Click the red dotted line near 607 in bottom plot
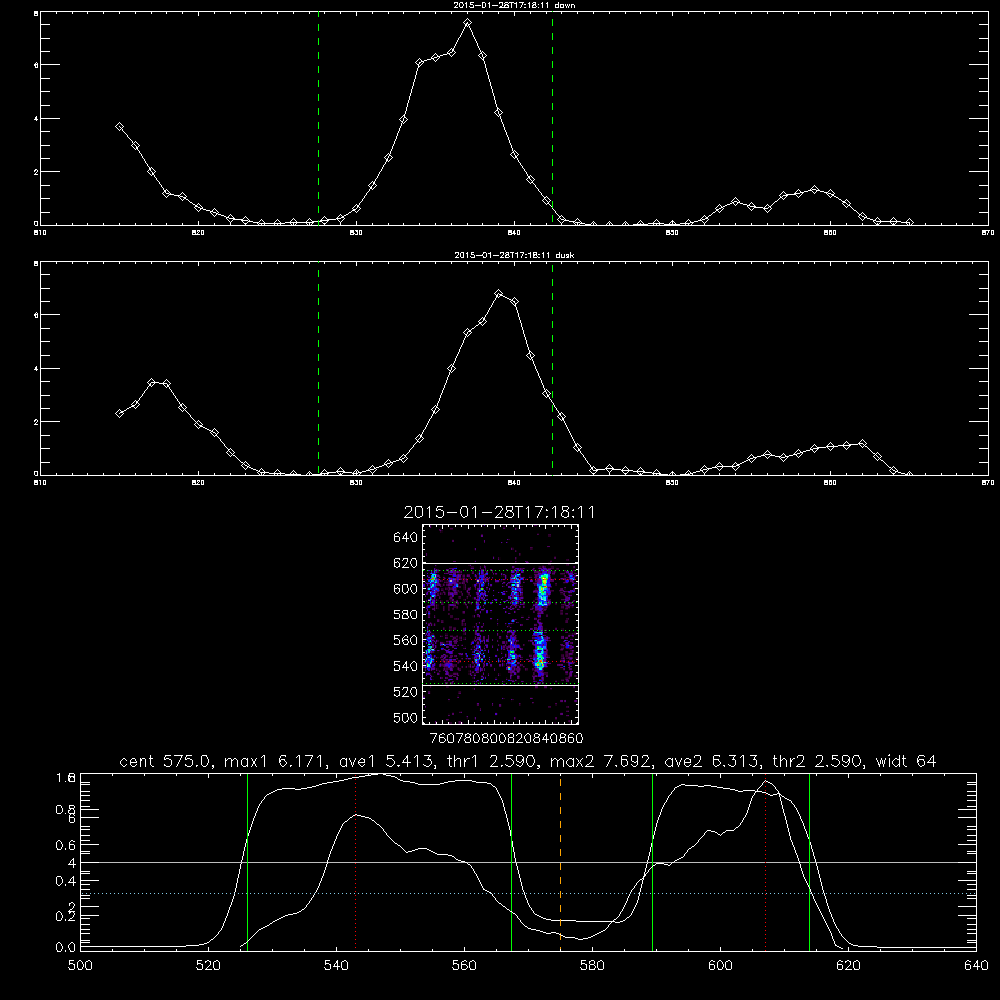The image size is (1000, 1000). pyautogui.click(x=765, y=862)
